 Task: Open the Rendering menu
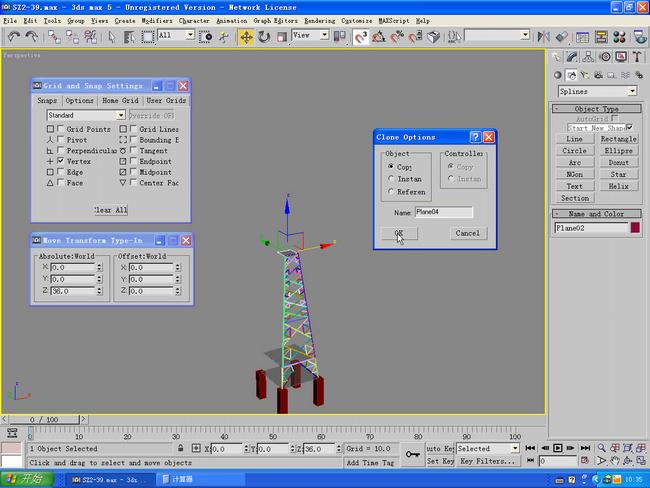pos(320,21)
